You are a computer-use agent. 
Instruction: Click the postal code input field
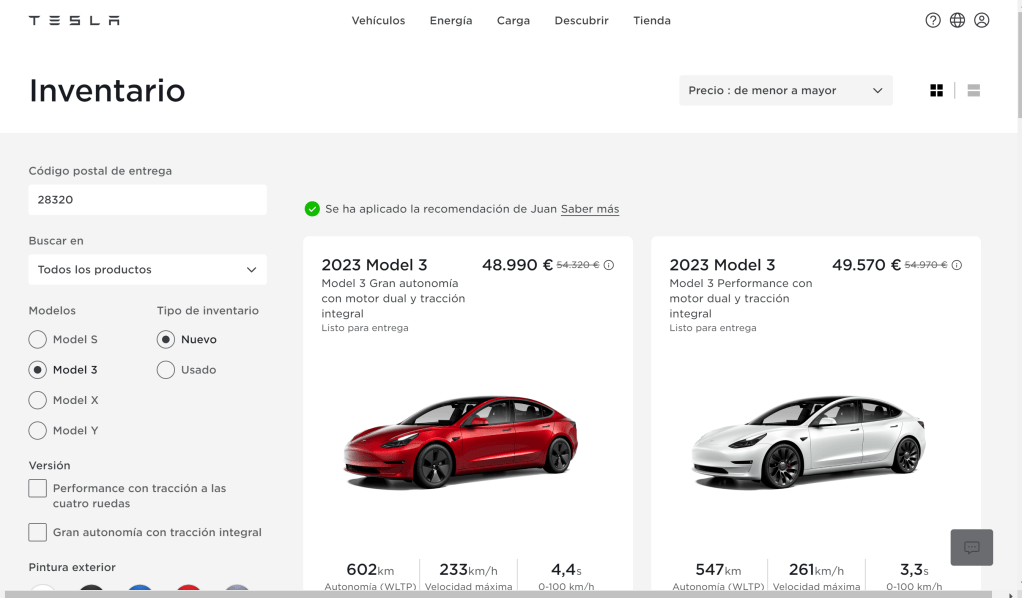click(147, 200)
